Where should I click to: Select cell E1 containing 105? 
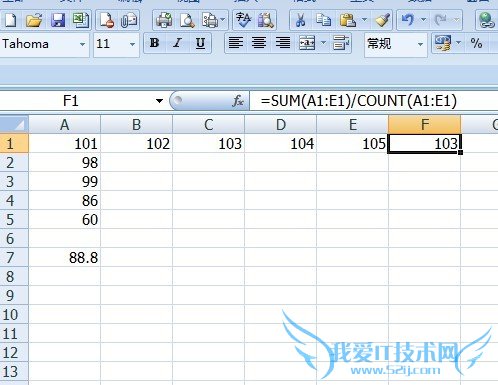[x=353, y=144]
